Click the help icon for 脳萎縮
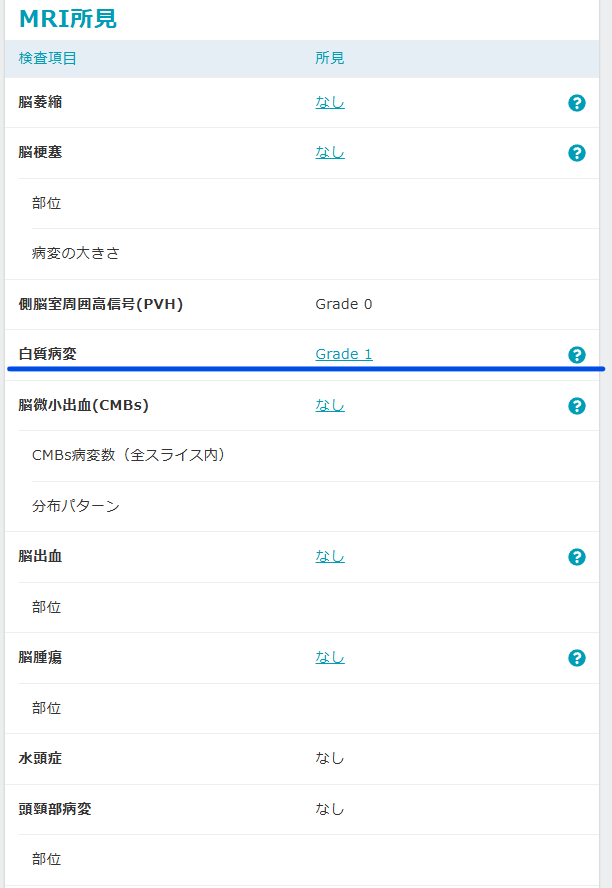Image resolution: width=612 pixels, height=888 pixels. [x=577, y=103]
